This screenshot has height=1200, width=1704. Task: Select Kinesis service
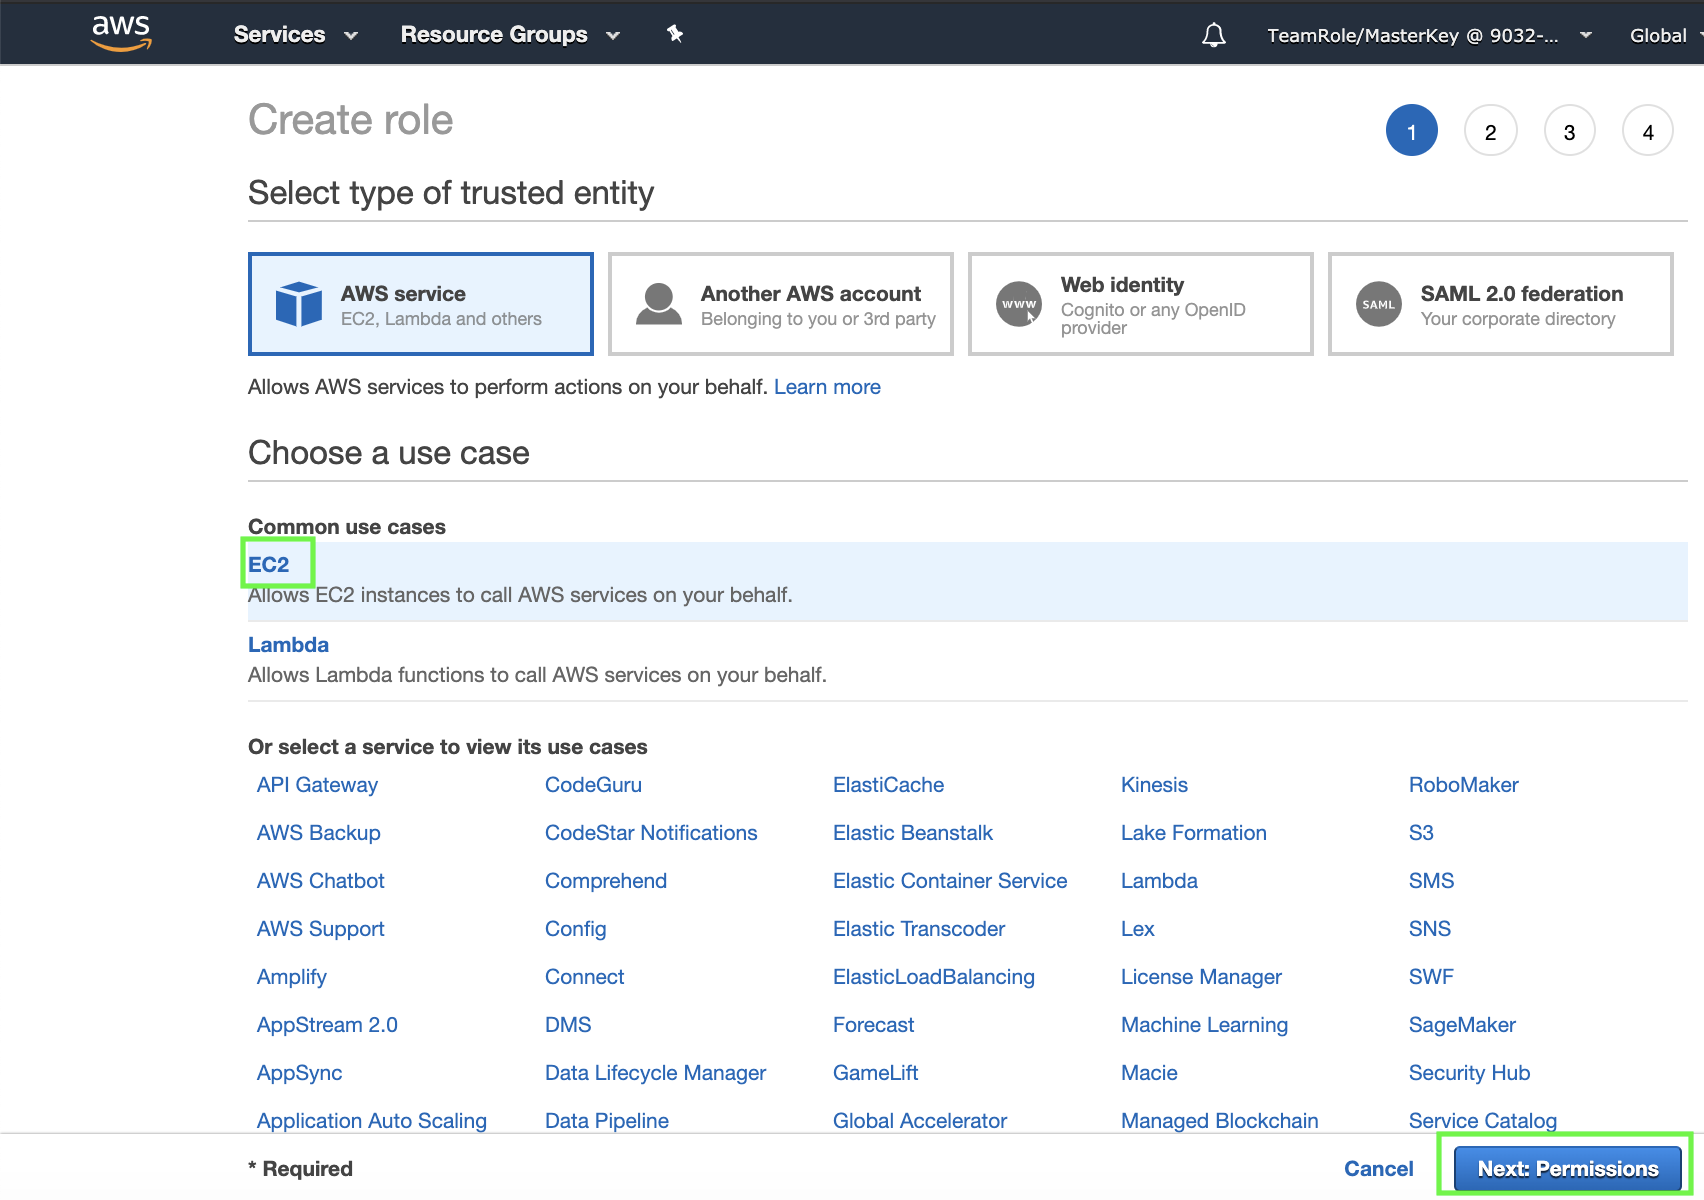tap(1154, 785)
